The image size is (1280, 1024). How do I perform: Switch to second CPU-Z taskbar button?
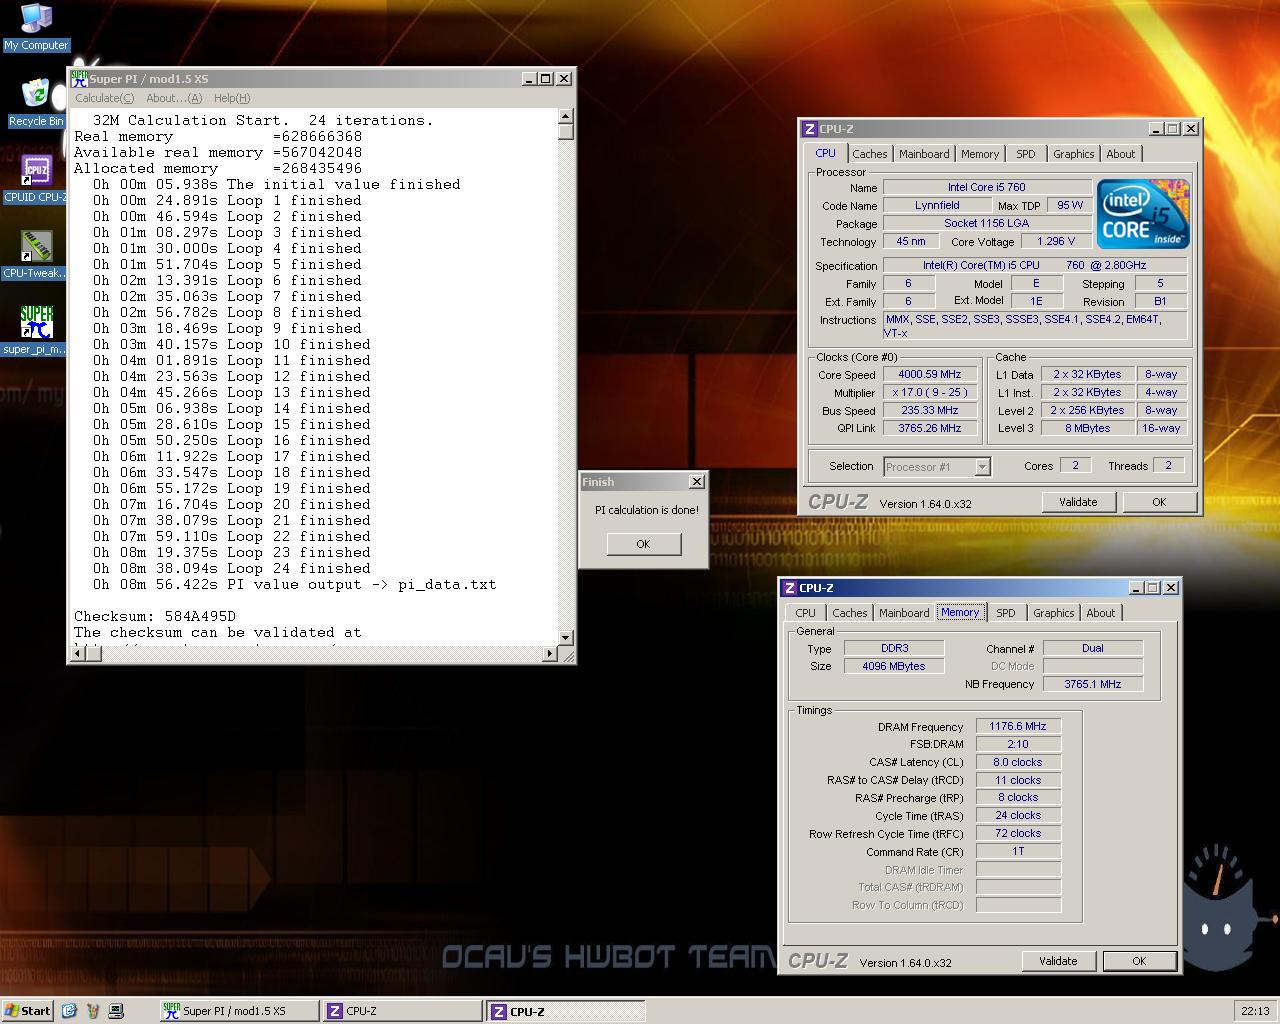[x=566, y=1011]
